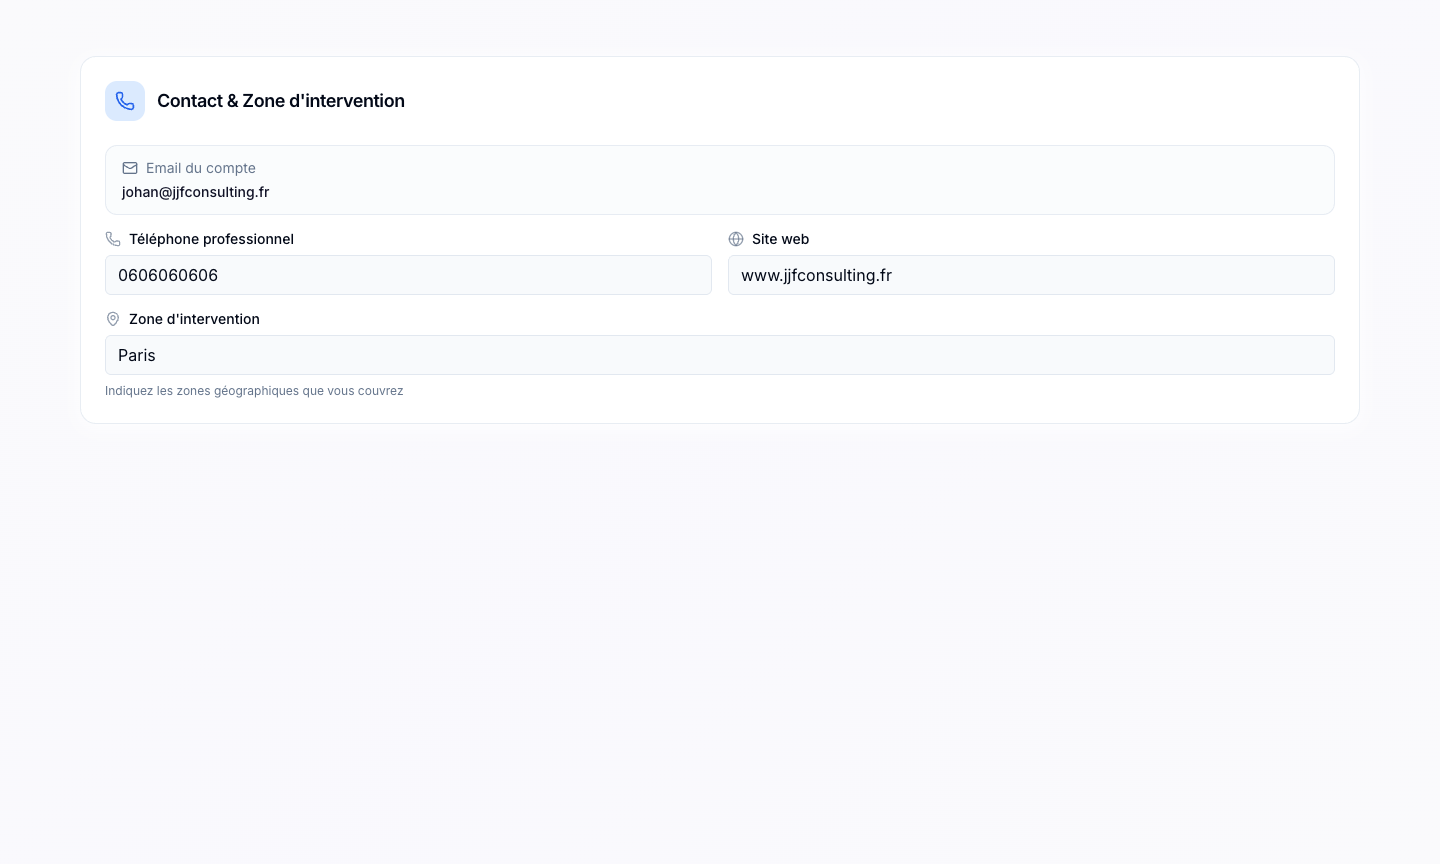The height and width of the screenshot is (864, 1440).
Task: Click the envelope icon next to Email du compte
Action: [130, 168]
